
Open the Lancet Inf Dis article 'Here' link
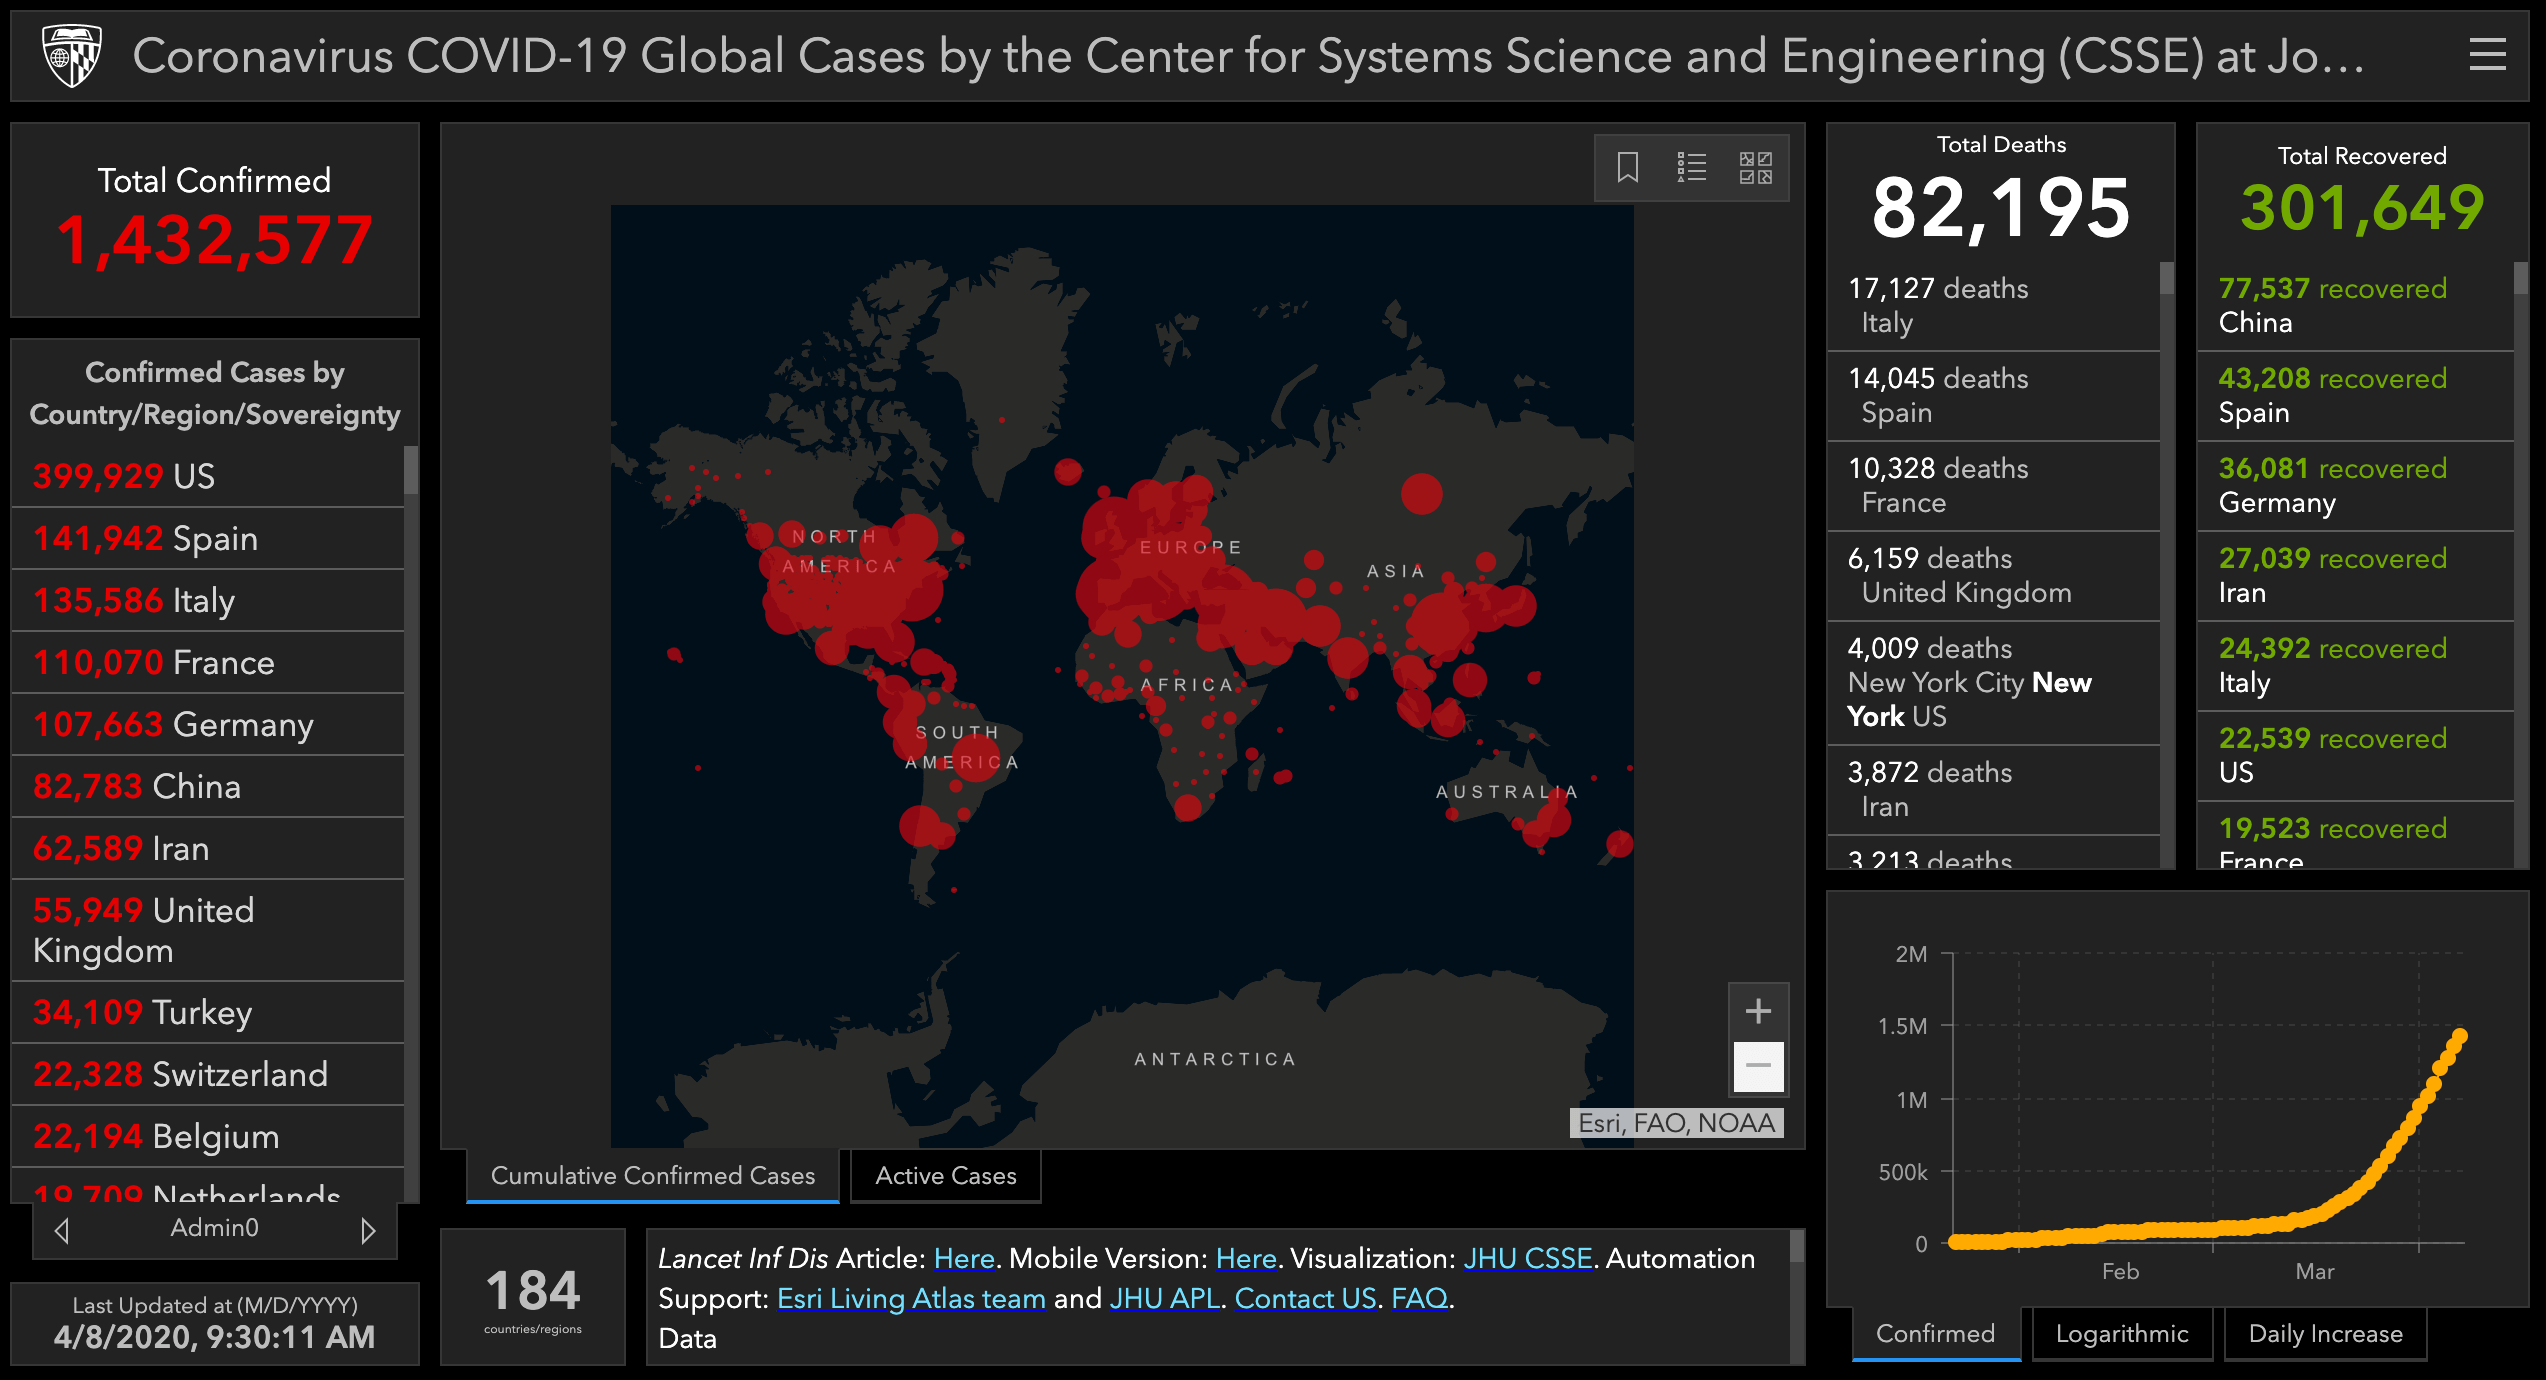pos(964,1258)
